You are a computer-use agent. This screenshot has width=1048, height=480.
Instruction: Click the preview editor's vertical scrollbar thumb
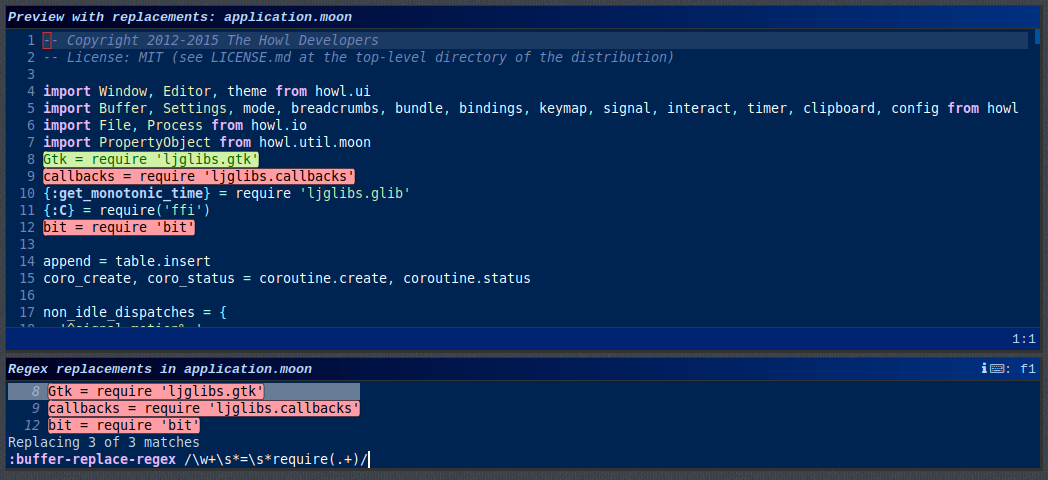point(1037,35)
